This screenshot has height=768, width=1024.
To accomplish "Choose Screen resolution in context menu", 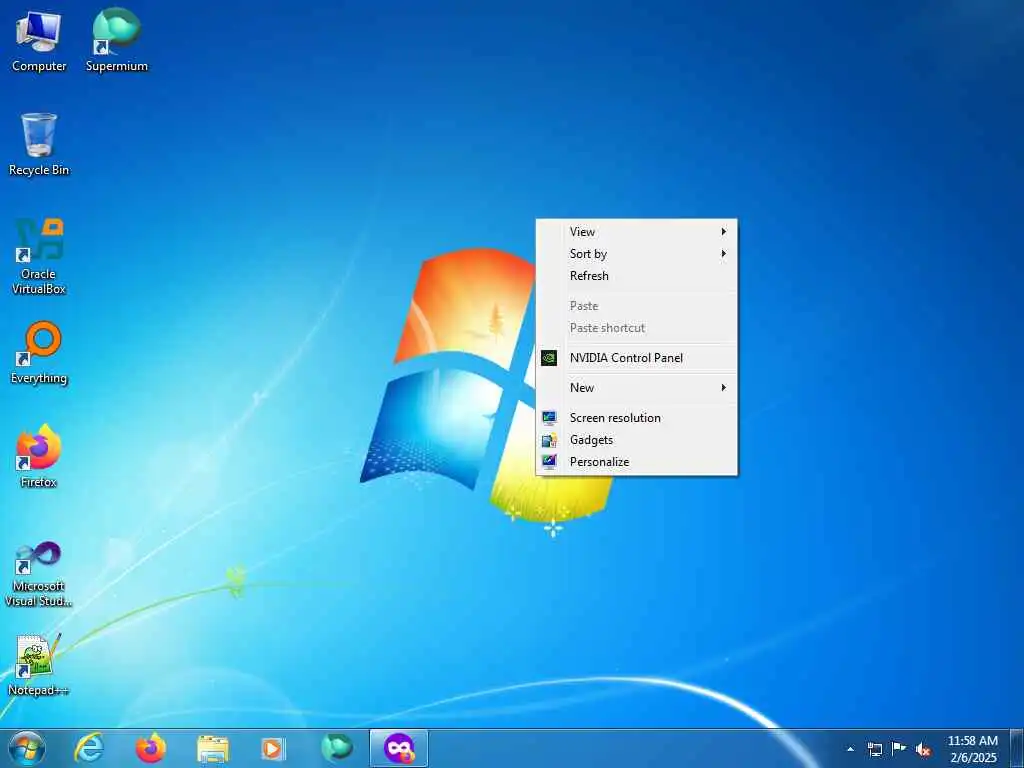I will (x=637, y=418).
